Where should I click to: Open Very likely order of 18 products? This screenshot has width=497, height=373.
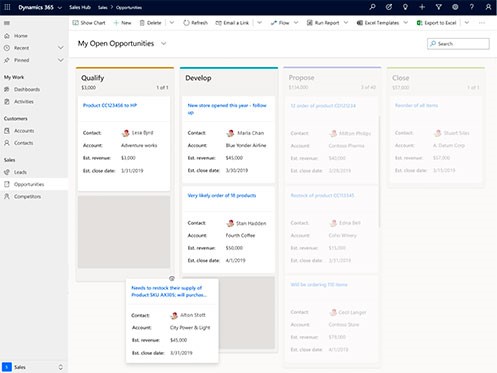[x=222, y=196]
